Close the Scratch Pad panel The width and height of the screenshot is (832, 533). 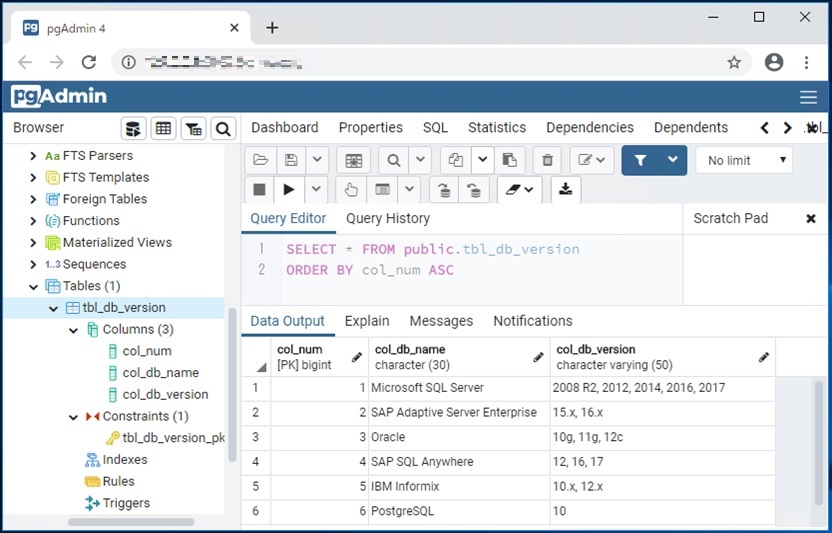pyautogui.click(x=811, y=218)
